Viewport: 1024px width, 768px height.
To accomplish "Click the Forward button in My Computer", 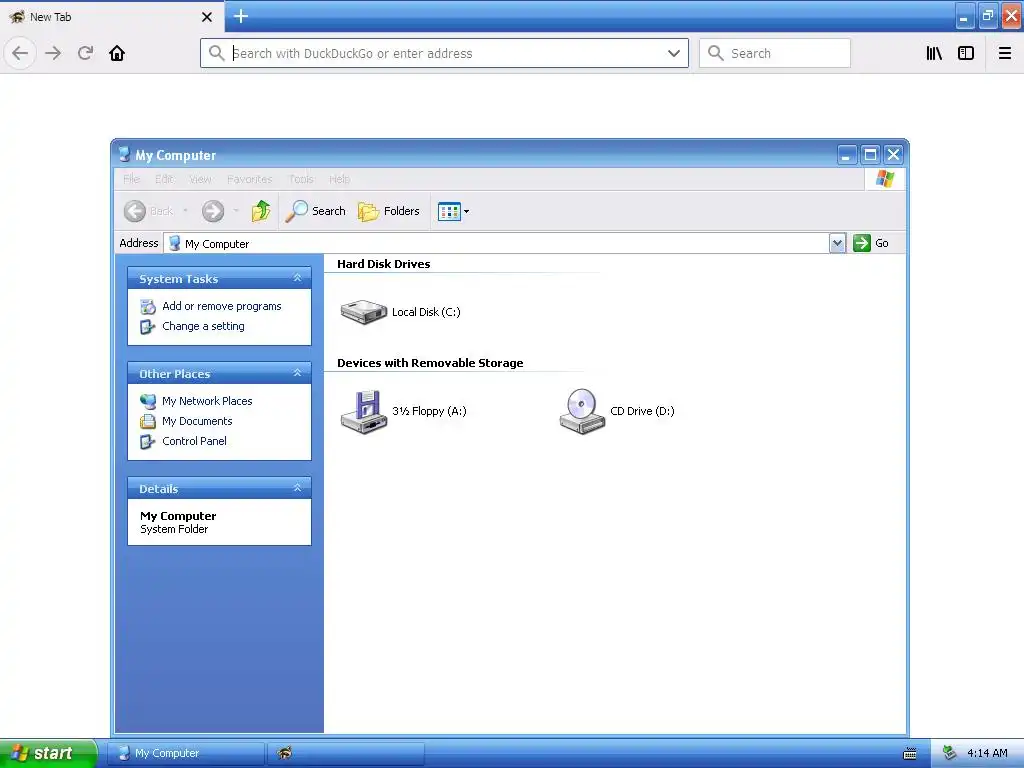I will coord(213,211).
